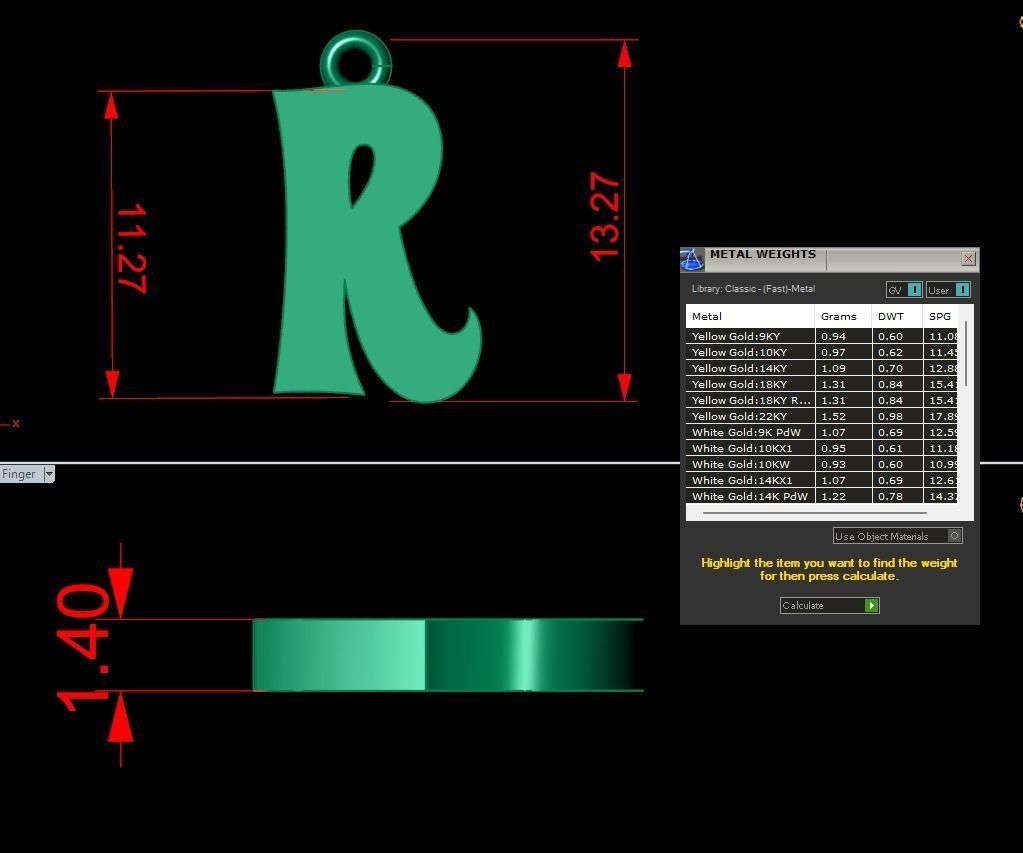
Task: Click the Metal Weights cone icon
Action: [692, 259]
